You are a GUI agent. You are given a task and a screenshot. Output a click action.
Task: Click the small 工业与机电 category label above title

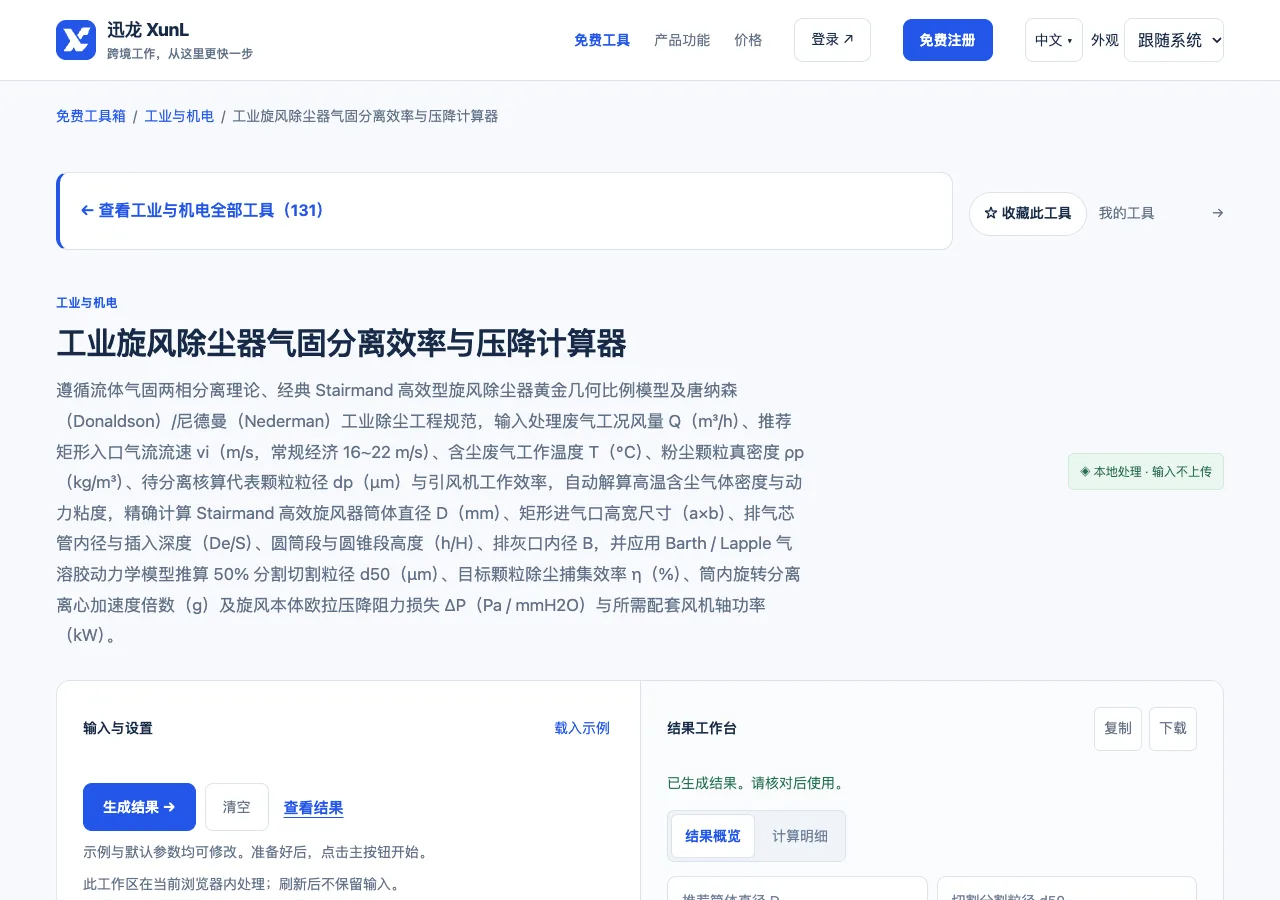point(87,303)
